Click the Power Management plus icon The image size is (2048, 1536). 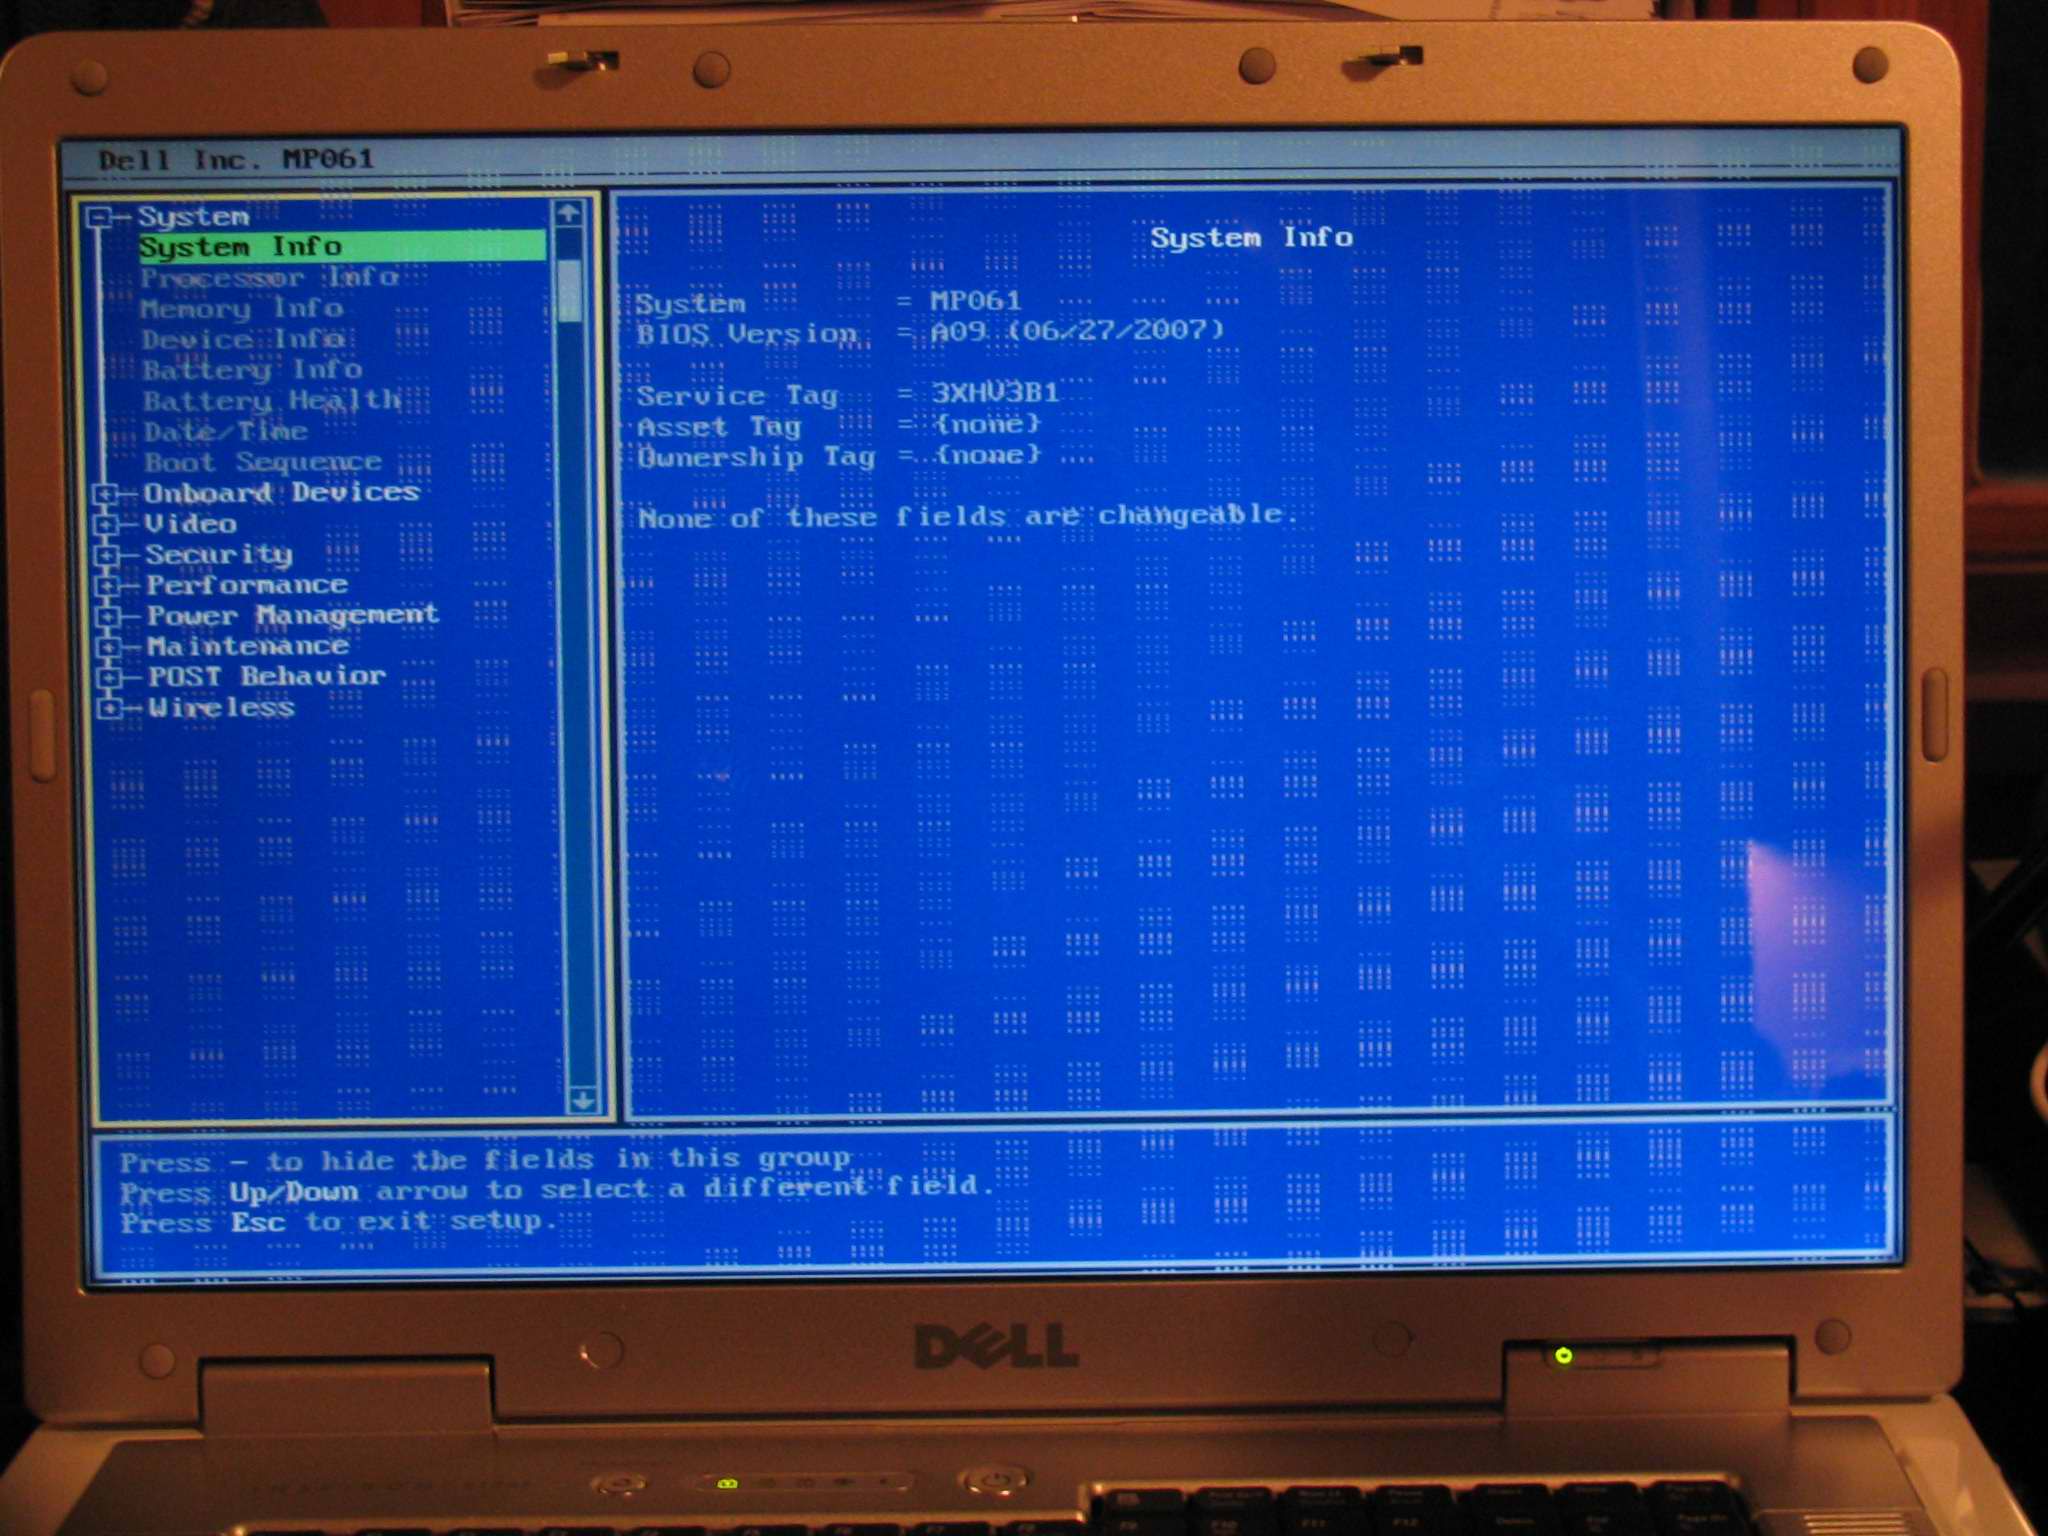108,616
